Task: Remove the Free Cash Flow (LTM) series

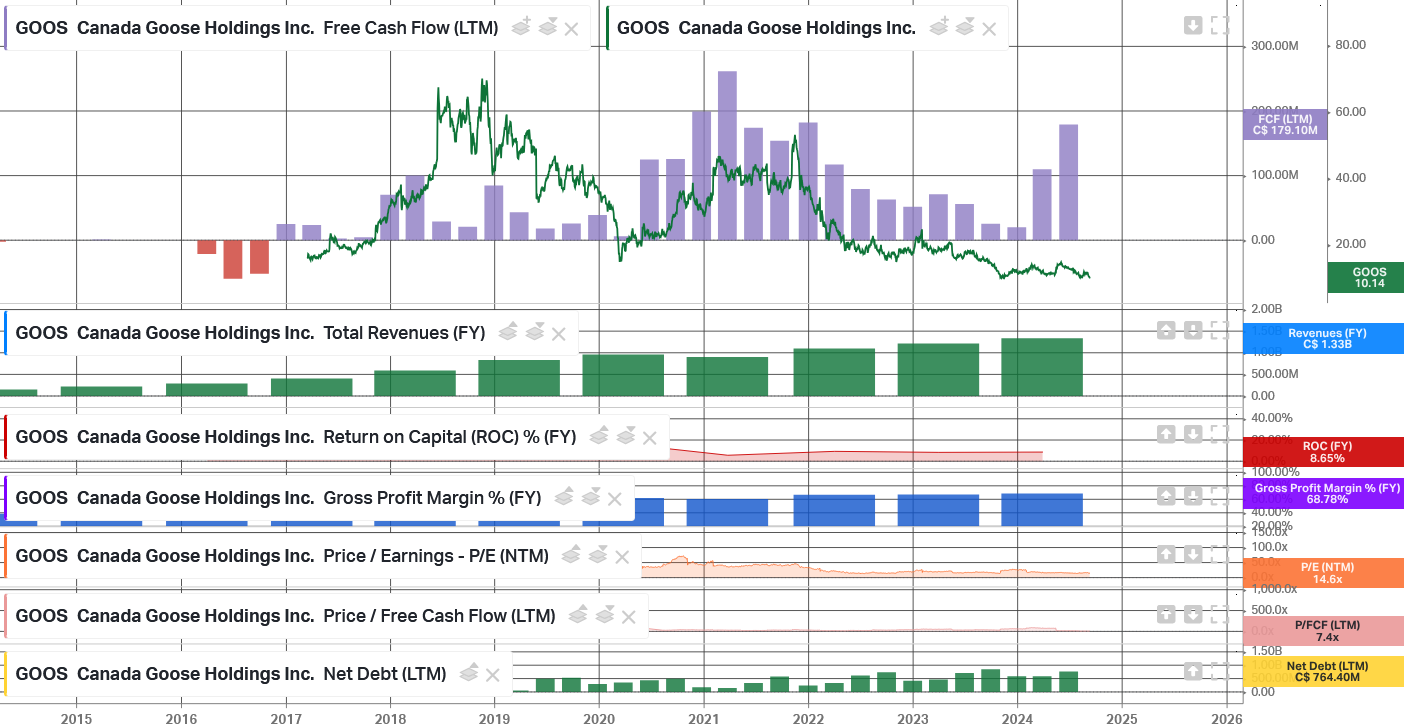Action: point(572,29)
